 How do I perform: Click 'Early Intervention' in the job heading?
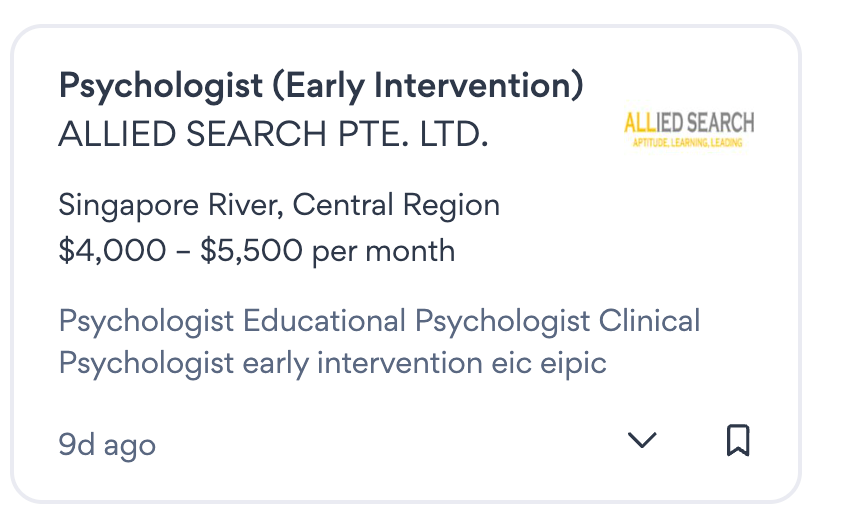pos(427,86)
